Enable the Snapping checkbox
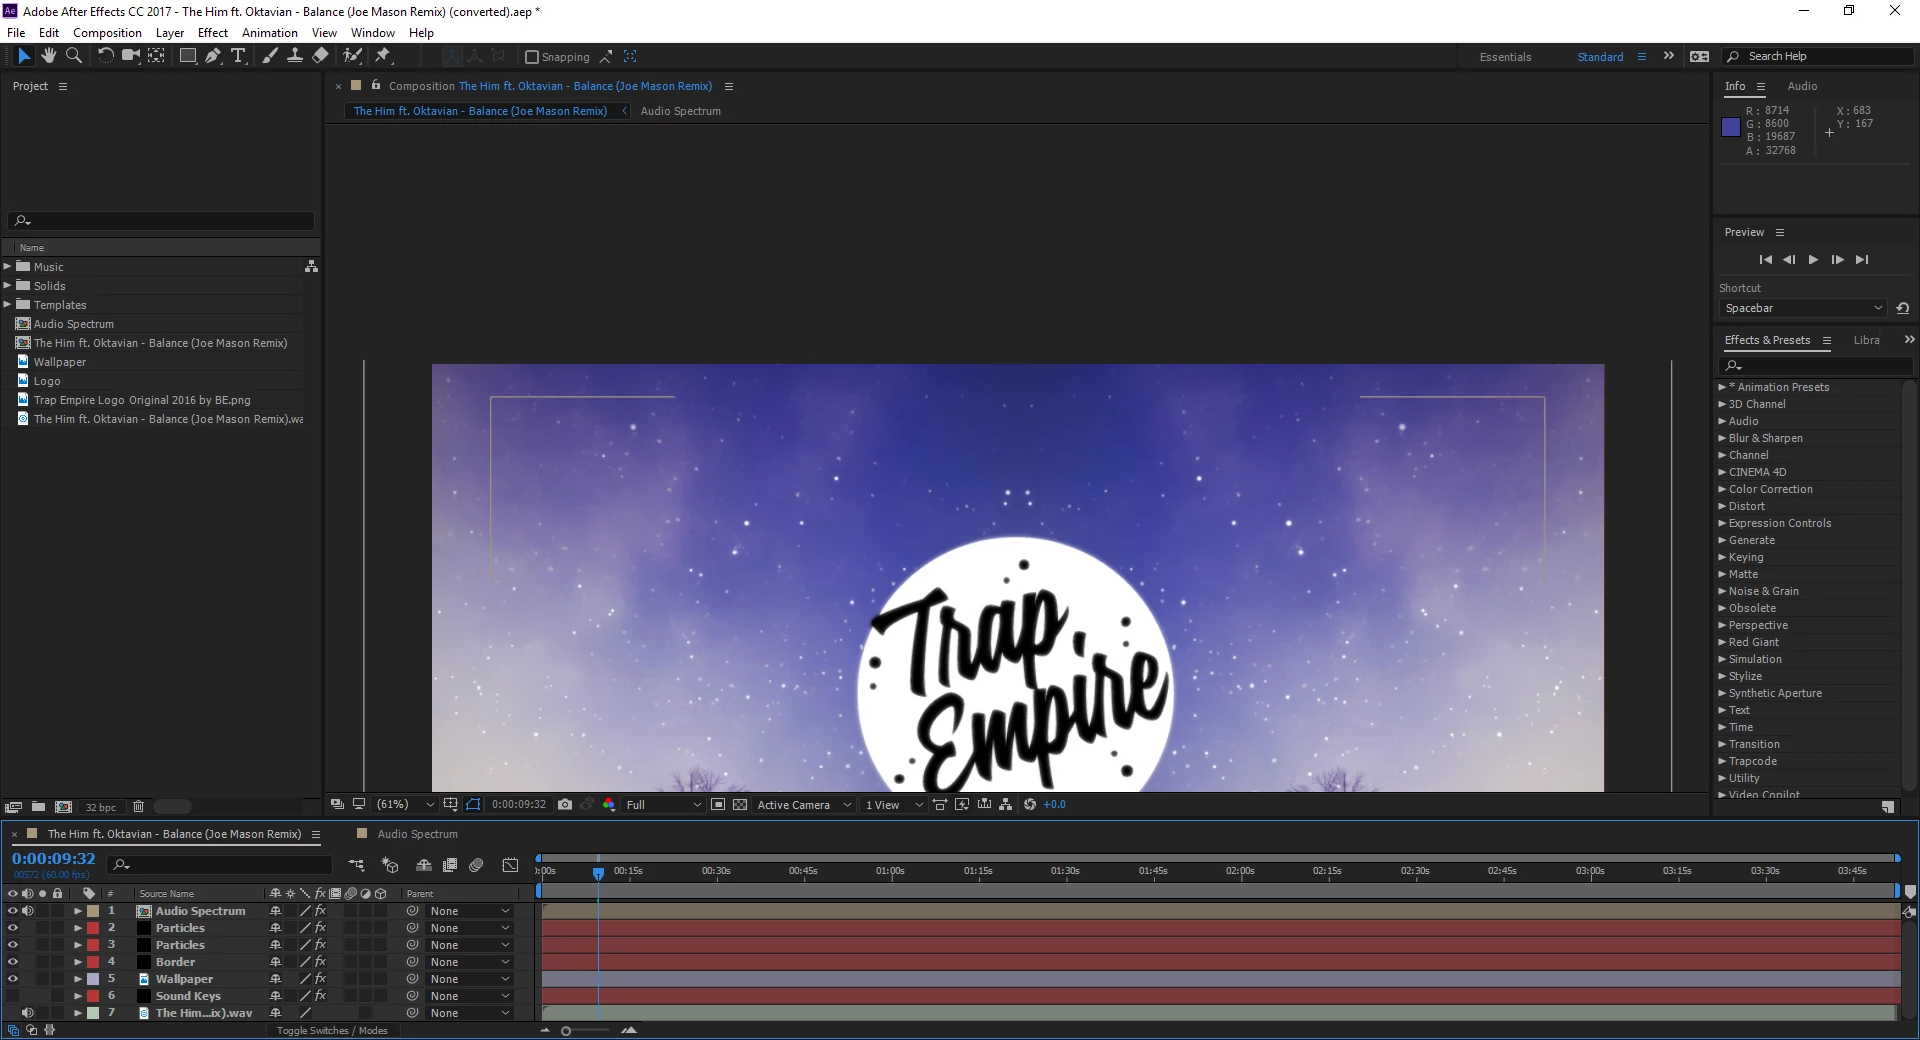The height and width of the screenshot is (1040, 1920). (532, 57)
